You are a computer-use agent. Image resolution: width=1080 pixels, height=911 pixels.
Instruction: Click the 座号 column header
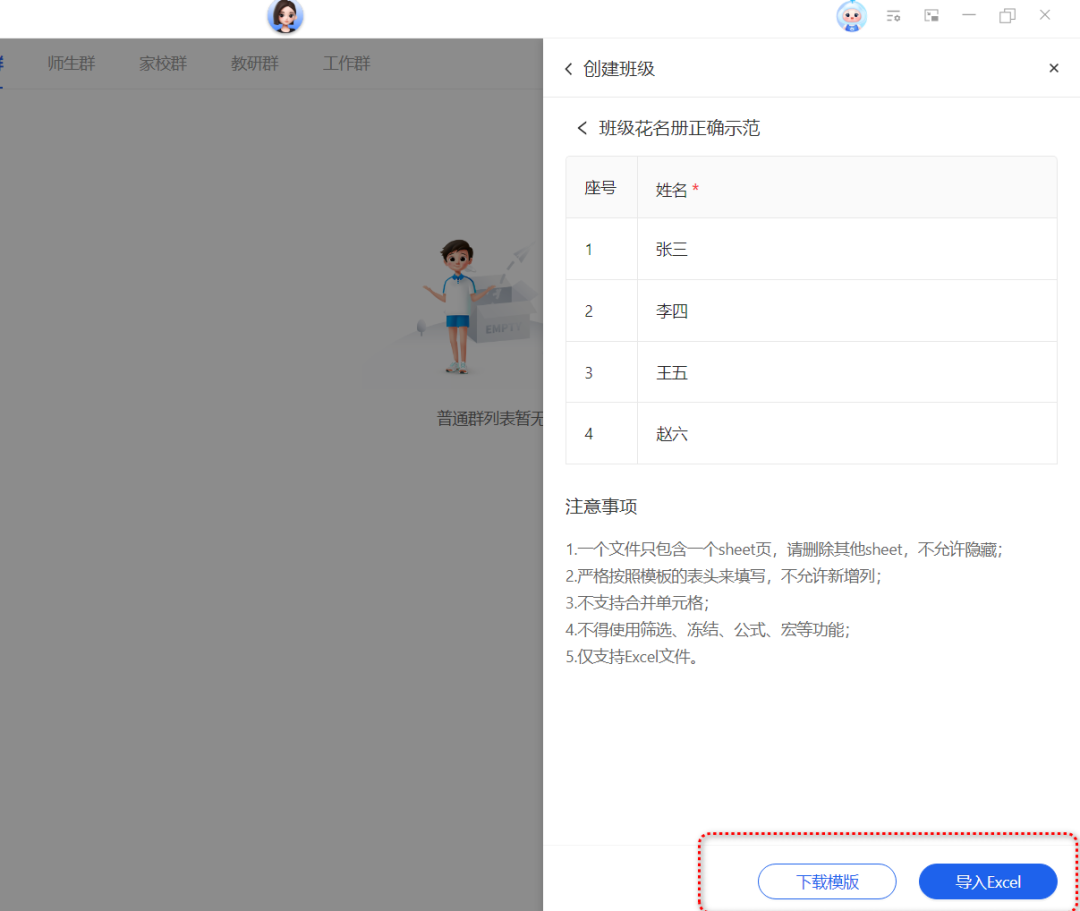click(601, 187)
